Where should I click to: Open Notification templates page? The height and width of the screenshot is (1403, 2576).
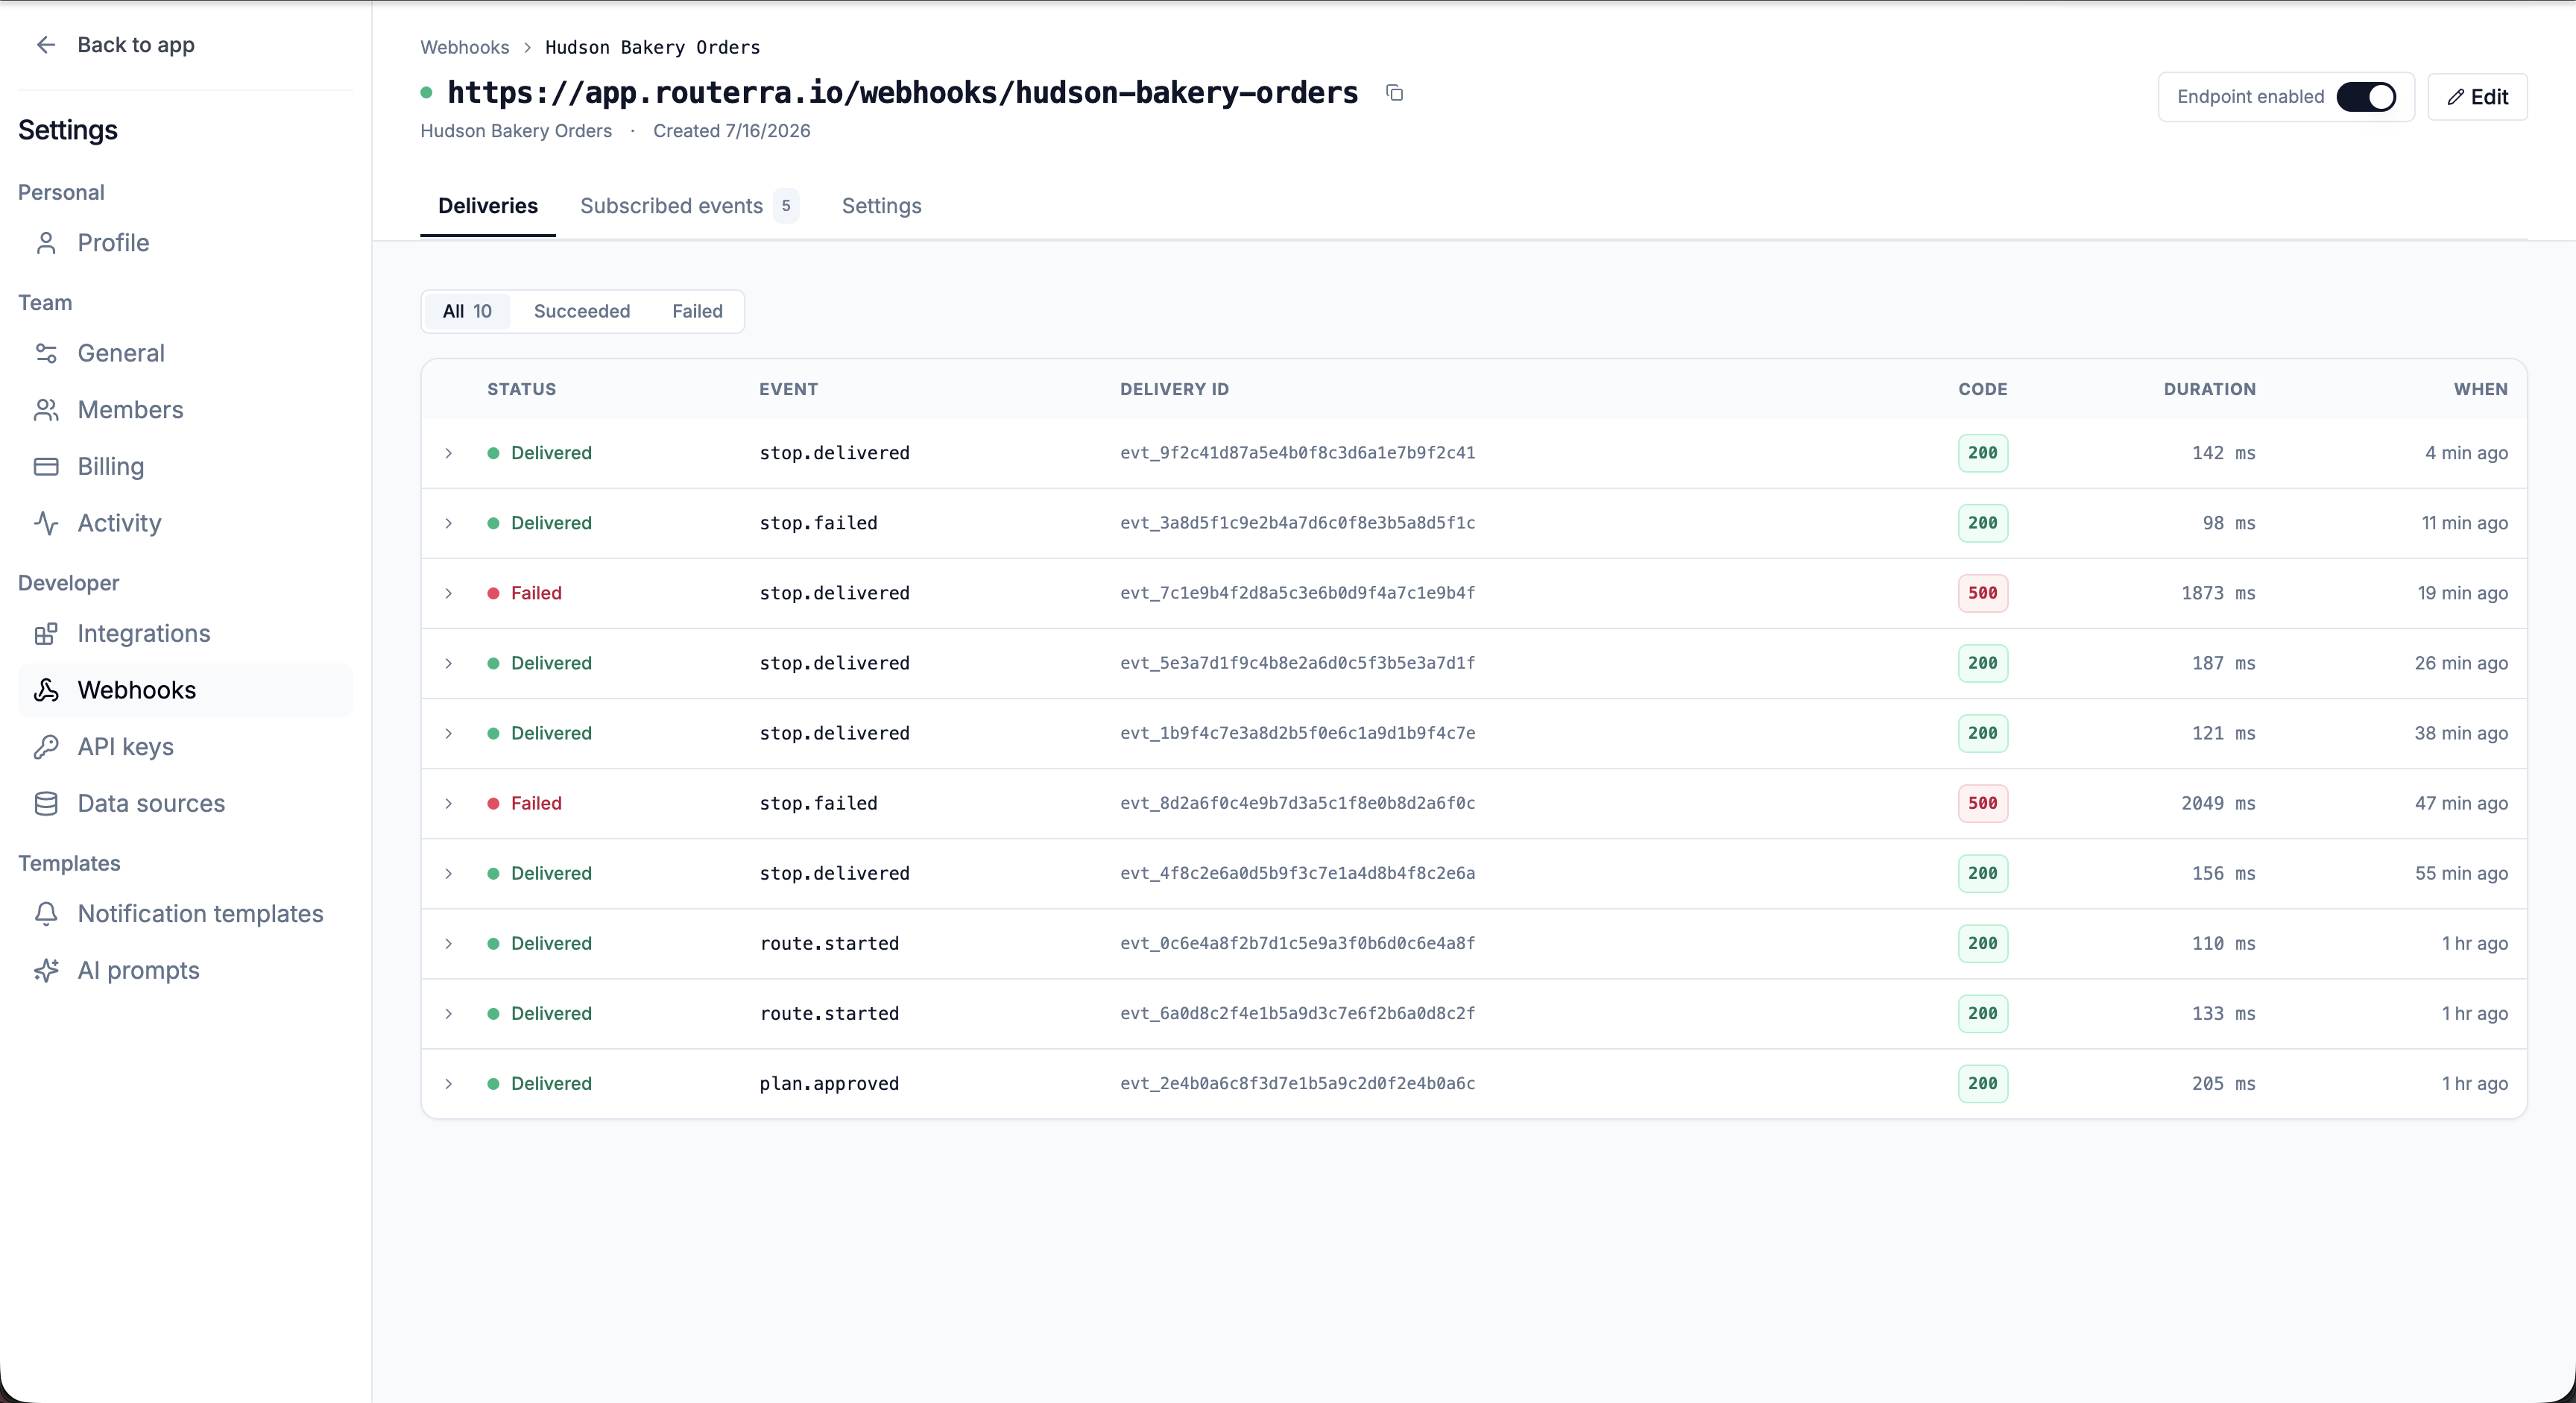pos(185,914)
